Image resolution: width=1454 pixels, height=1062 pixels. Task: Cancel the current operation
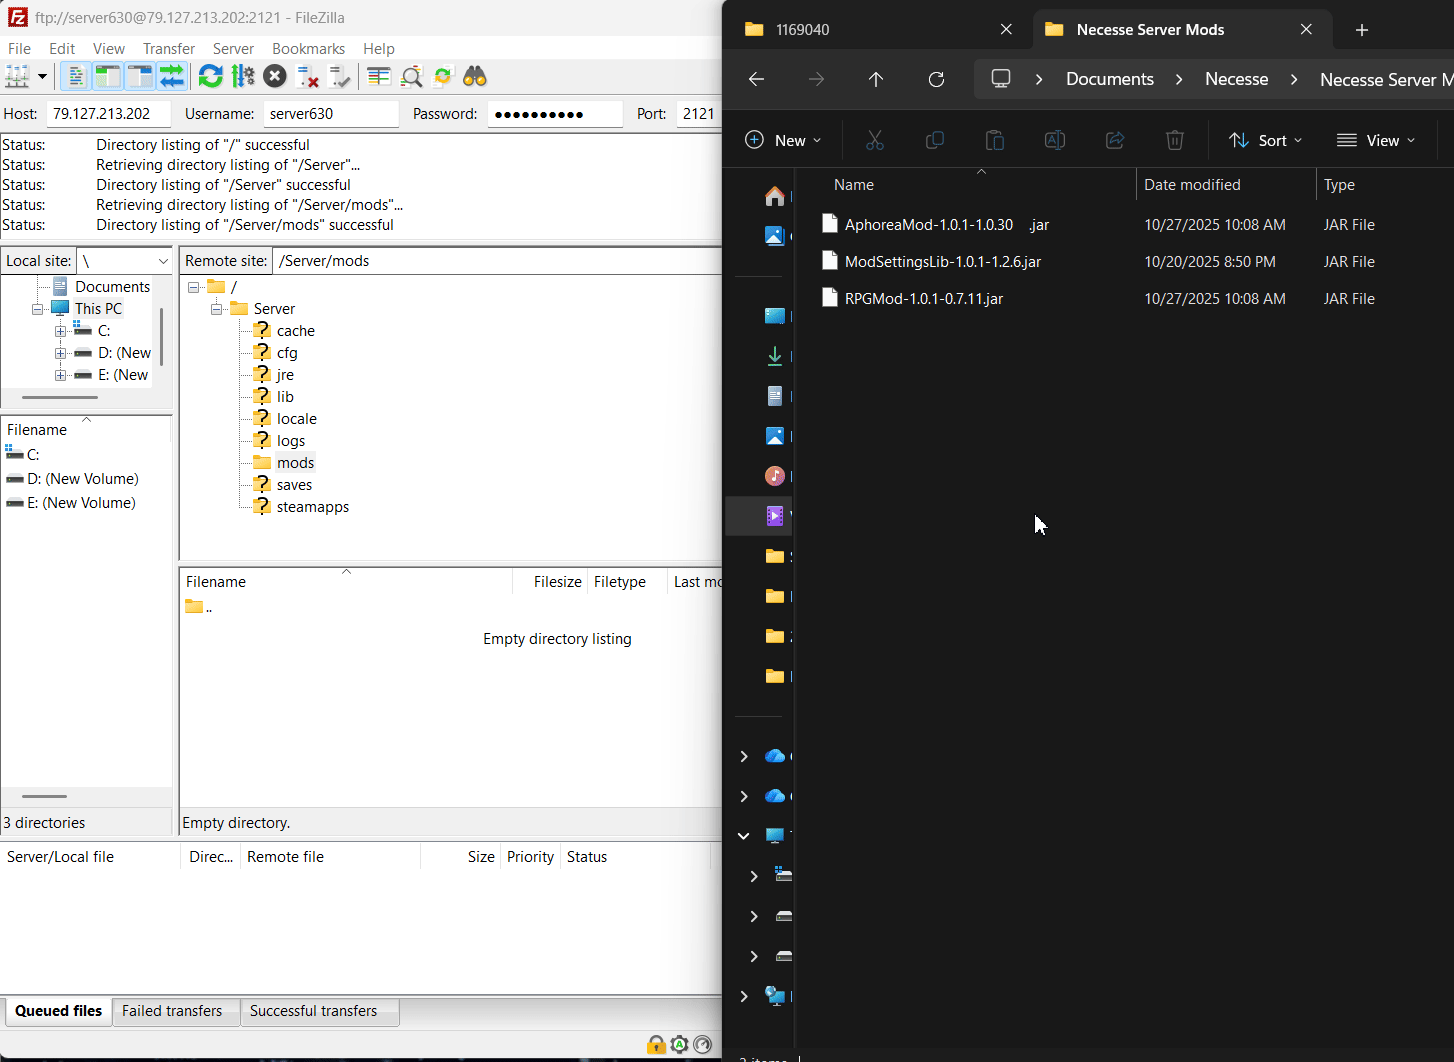tap(275, 77)
